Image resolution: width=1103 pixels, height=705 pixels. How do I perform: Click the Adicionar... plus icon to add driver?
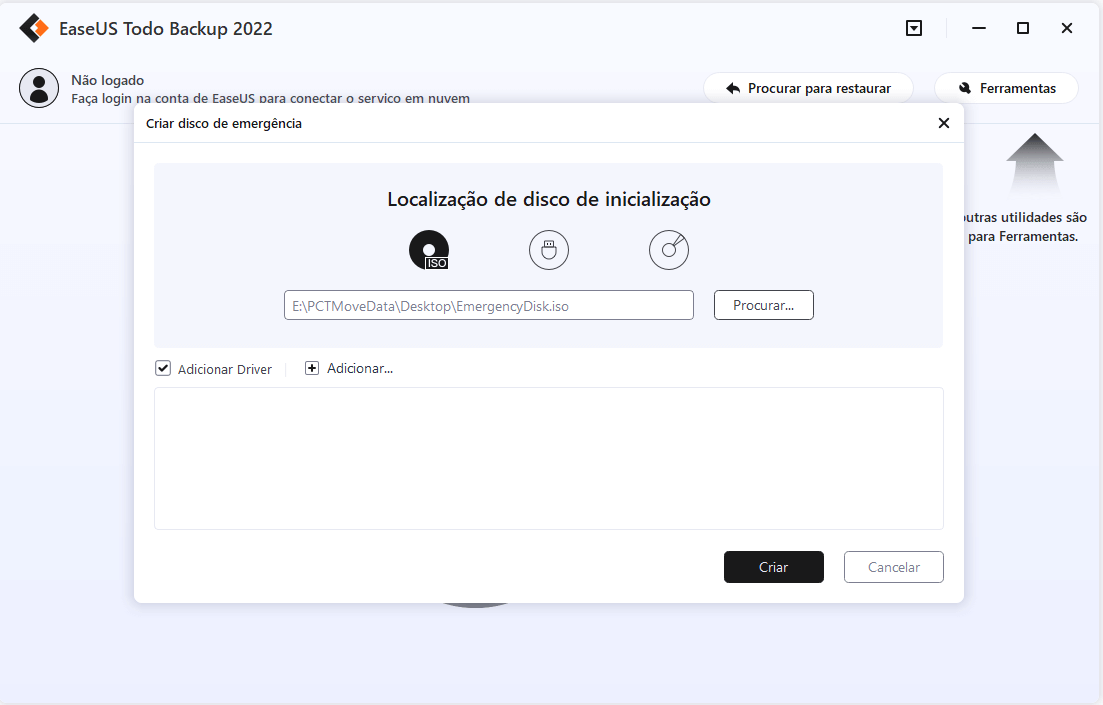pos(312,368)
